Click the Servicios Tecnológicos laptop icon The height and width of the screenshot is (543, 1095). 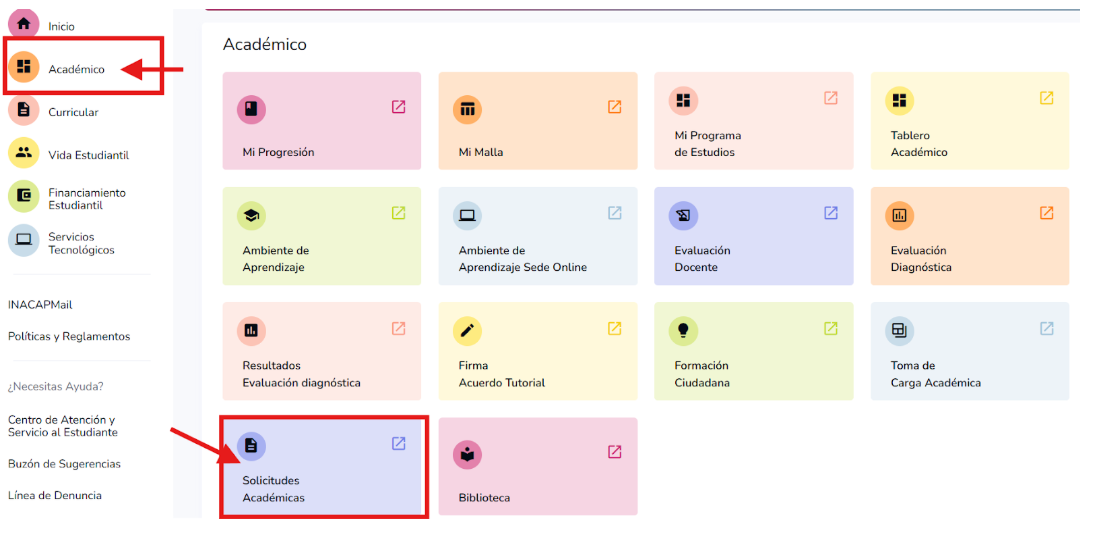(x=24, y=240)
